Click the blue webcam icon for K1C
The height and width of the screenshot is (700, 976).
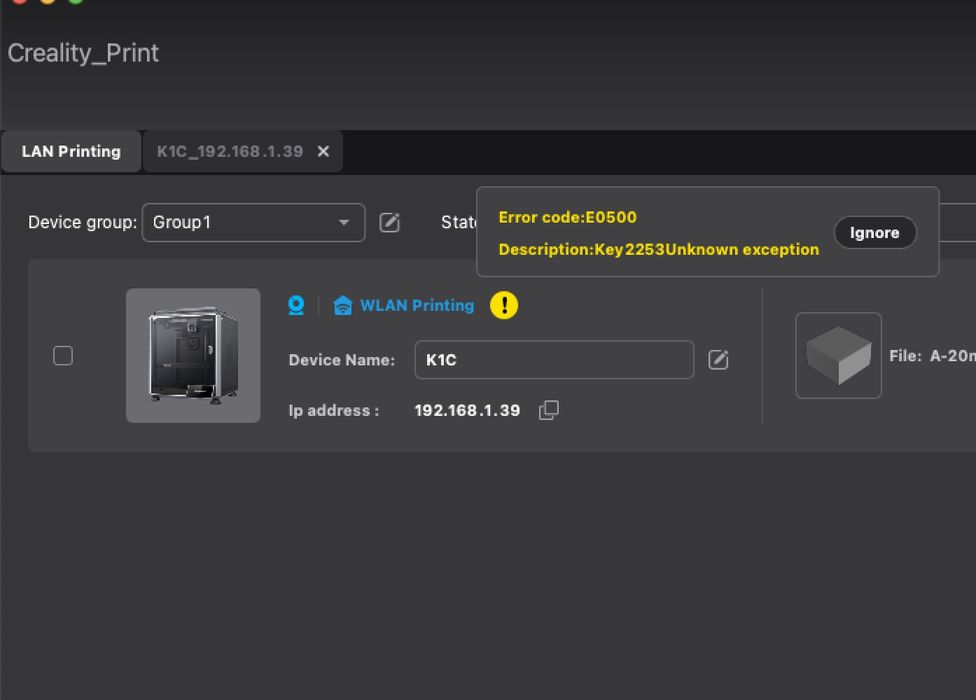tap(296, 306)
